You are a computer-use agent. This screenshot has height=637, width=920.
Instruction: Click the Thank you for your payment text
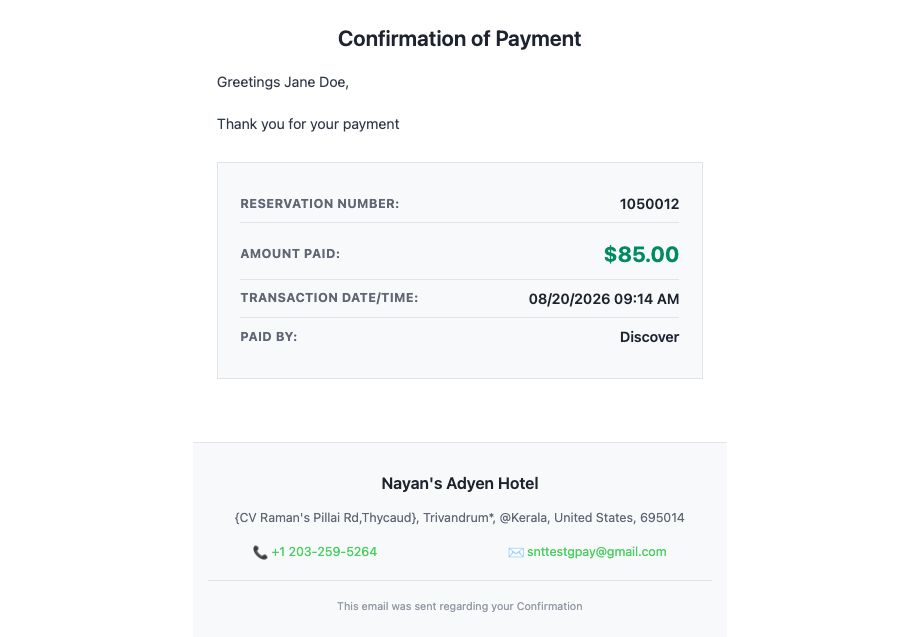308,124
